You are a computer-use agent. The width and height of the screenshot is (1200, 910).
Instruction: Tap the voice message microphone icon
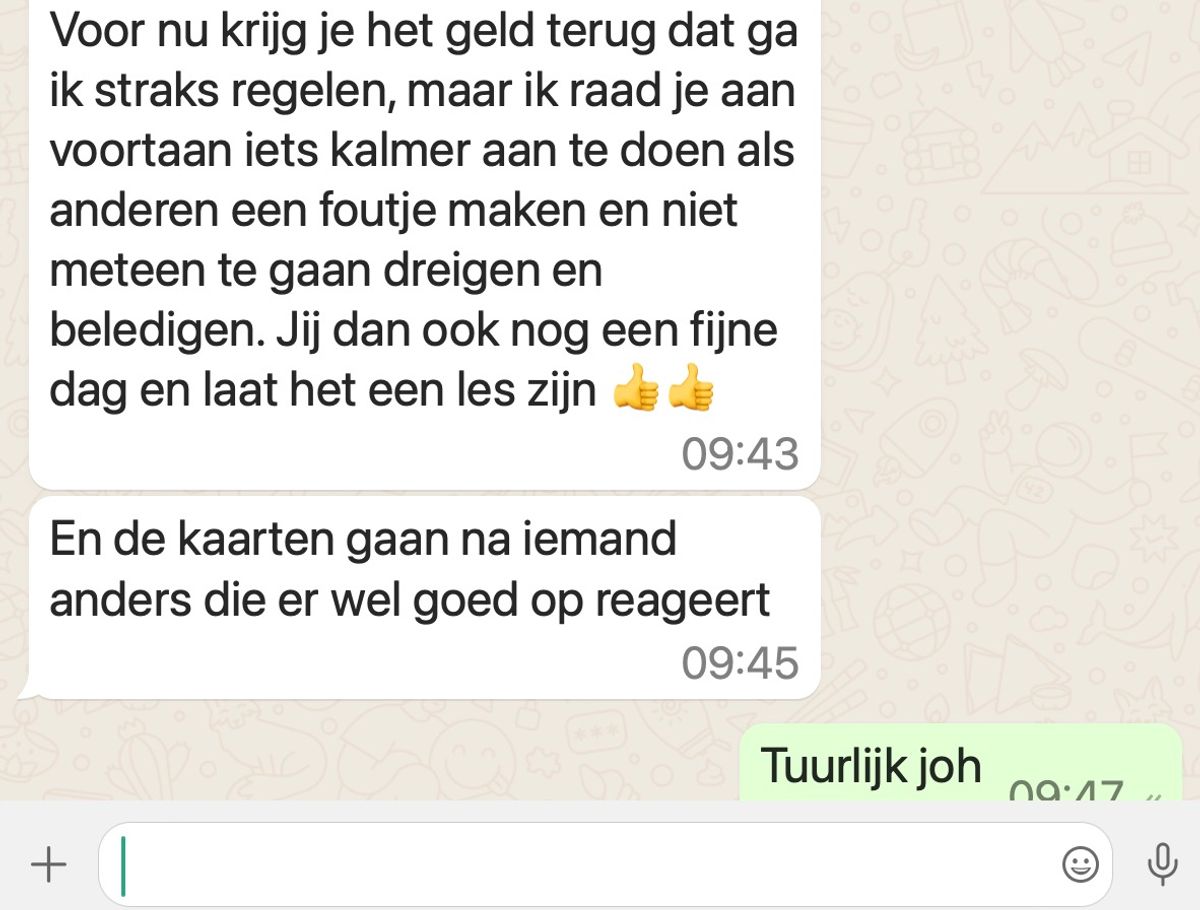pos(1162,864)
